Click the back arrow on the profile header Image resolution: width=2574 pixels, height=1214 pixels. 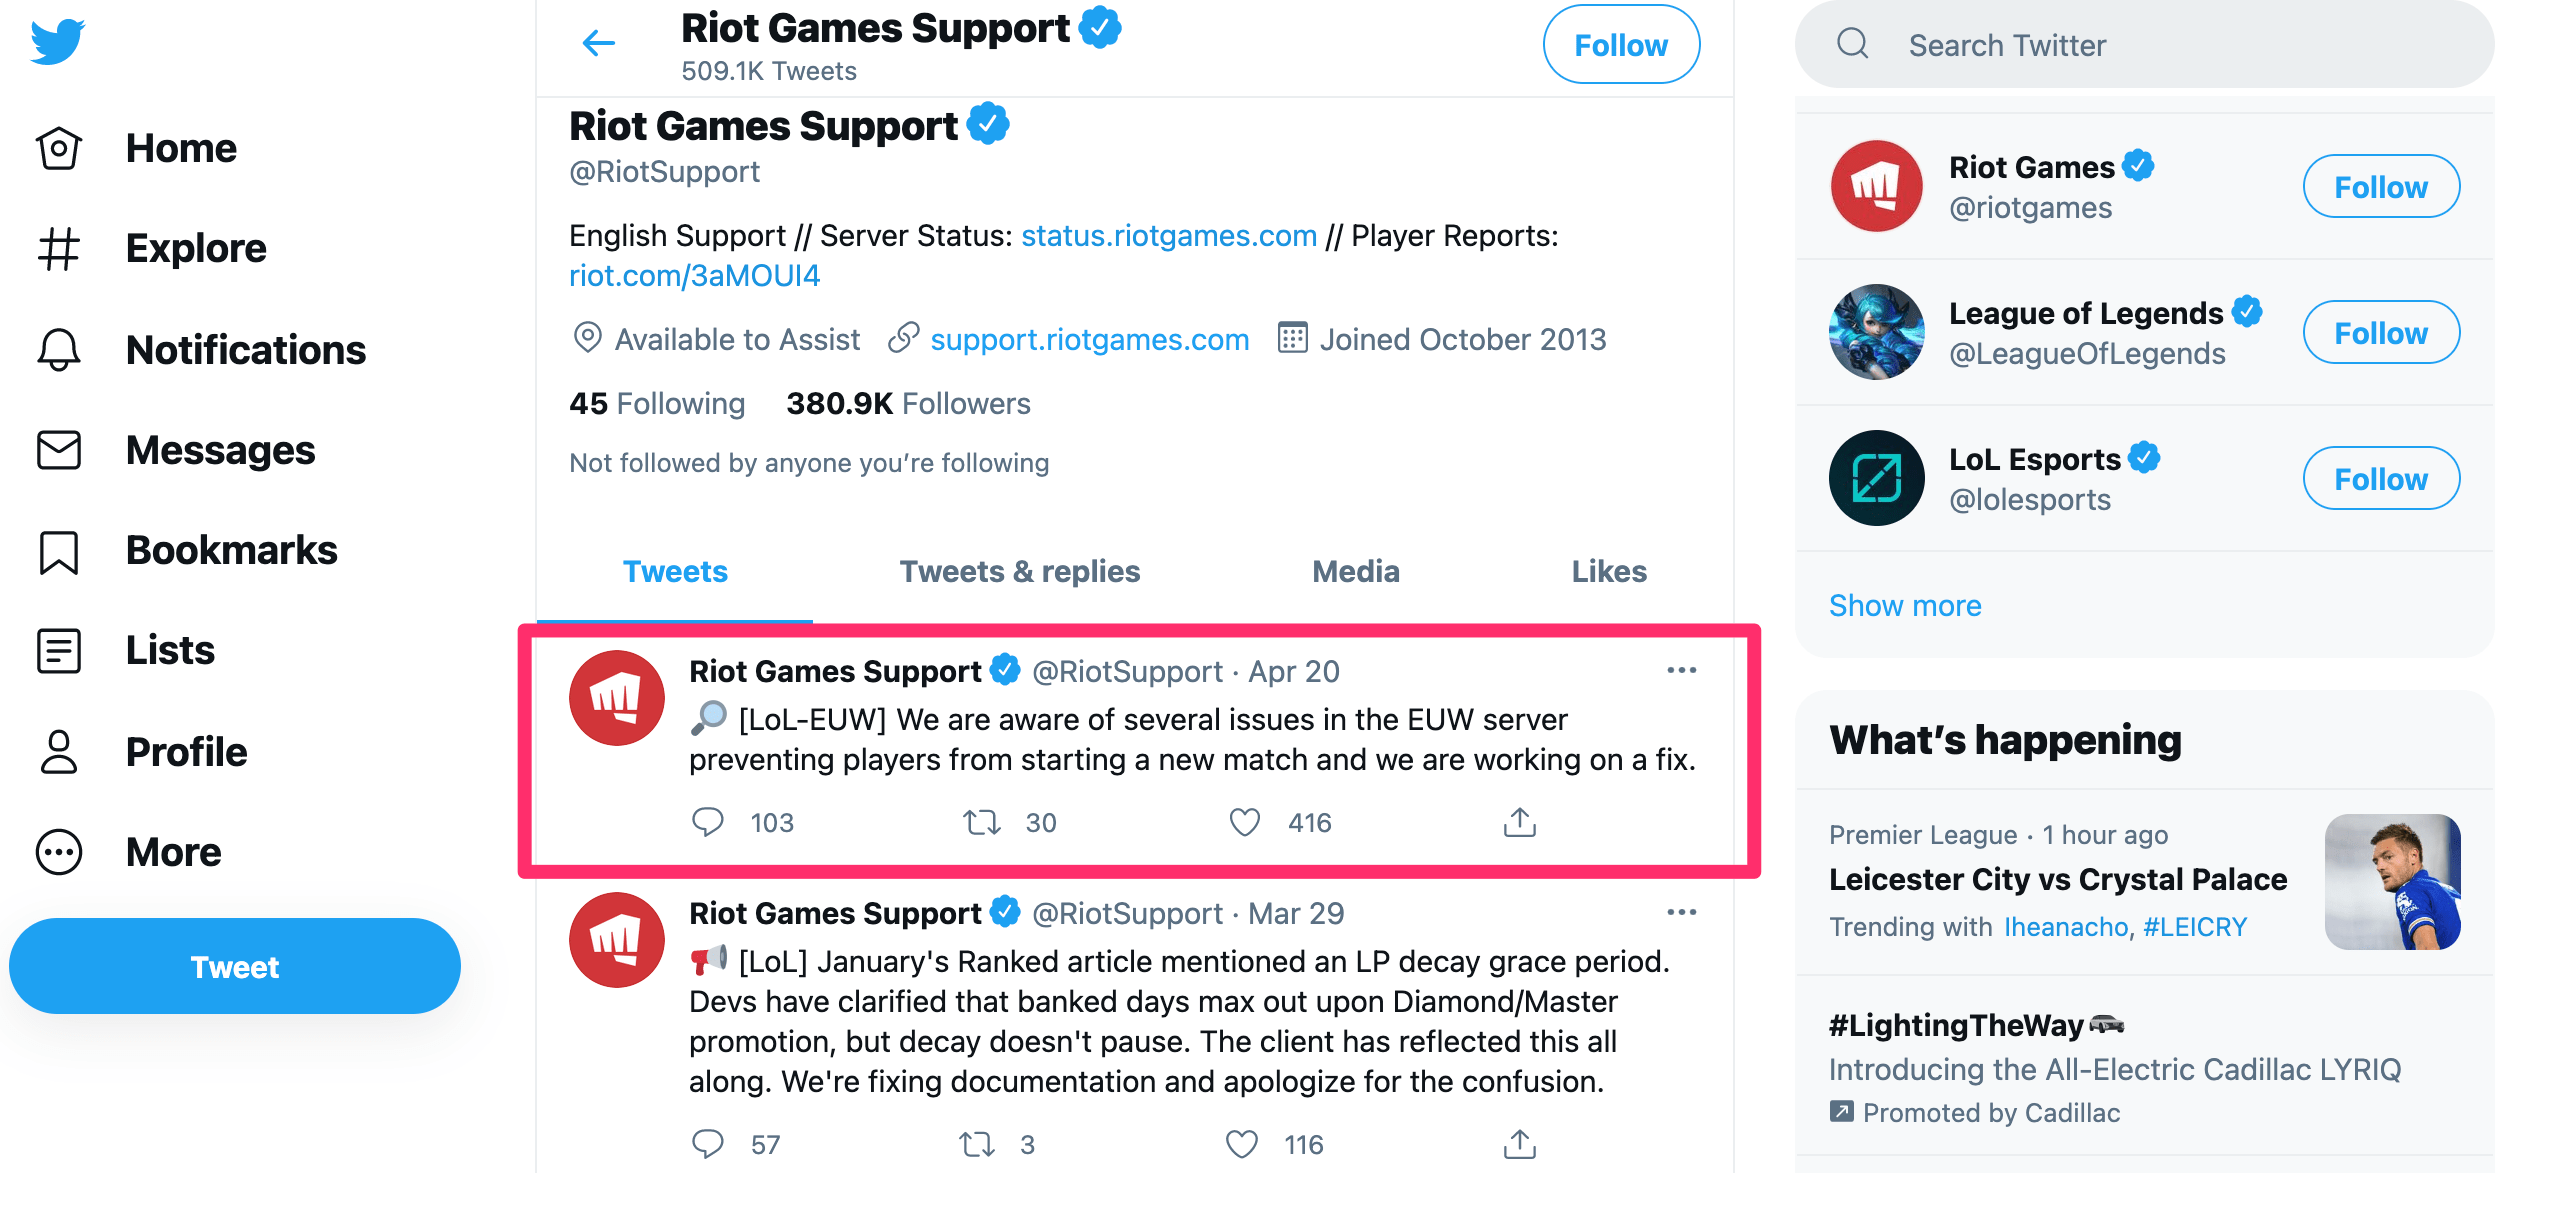597,43
